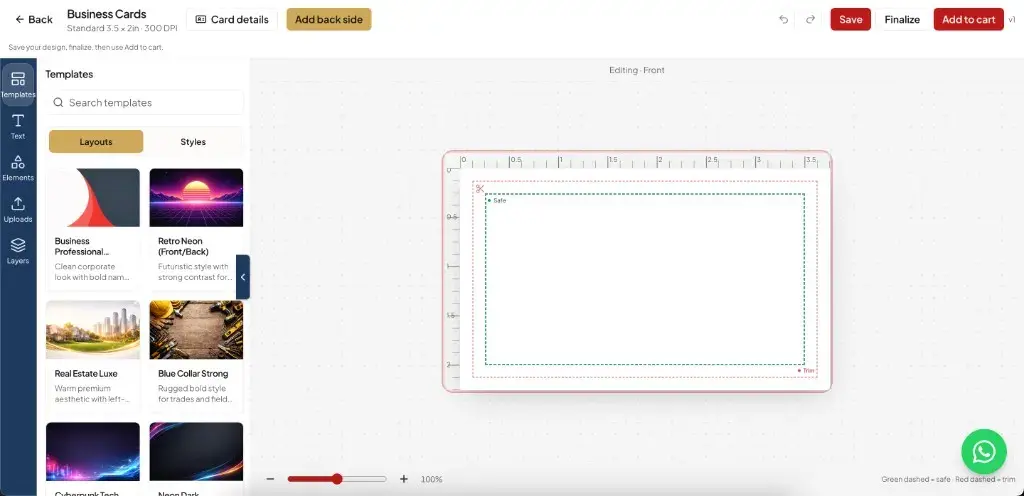Open Card details

point(232,20)
